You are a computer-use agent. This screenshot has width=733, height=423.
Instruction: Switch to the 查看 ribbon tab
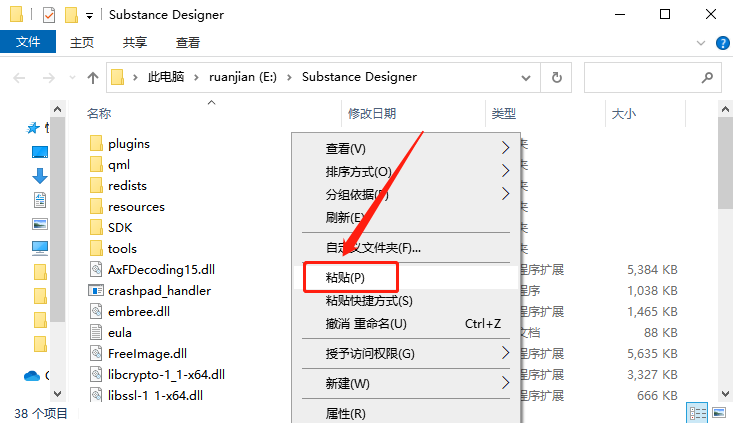click(188, 42)
